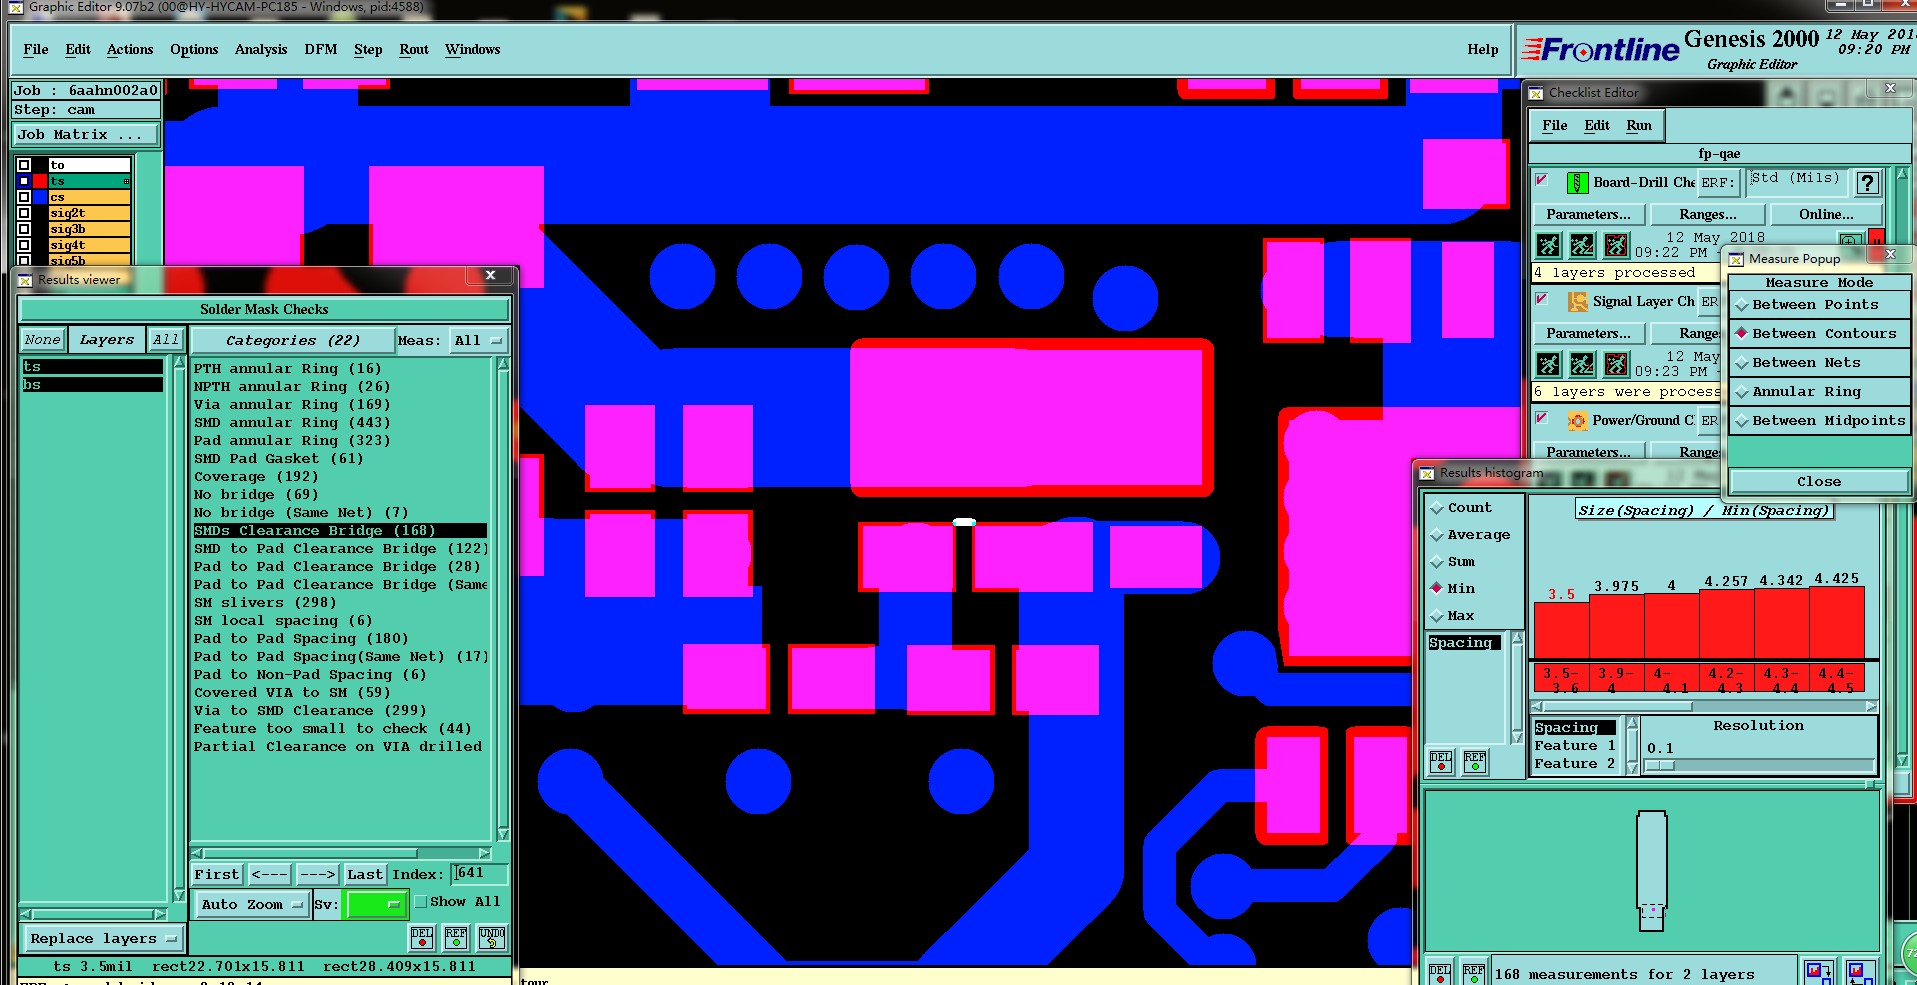
Task: Click the Job Matrix ... button
Action: tap(86, 135)
